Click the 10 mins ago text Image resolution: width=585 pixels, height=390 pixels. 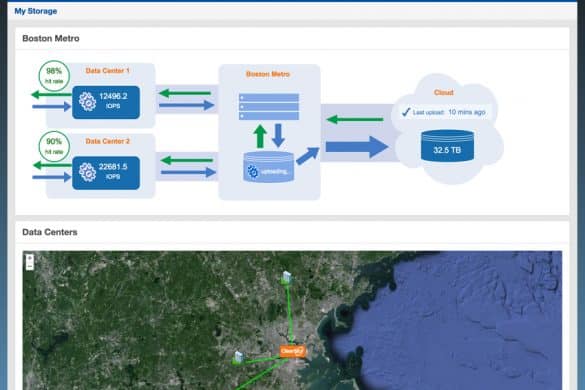tap(467, 112)
